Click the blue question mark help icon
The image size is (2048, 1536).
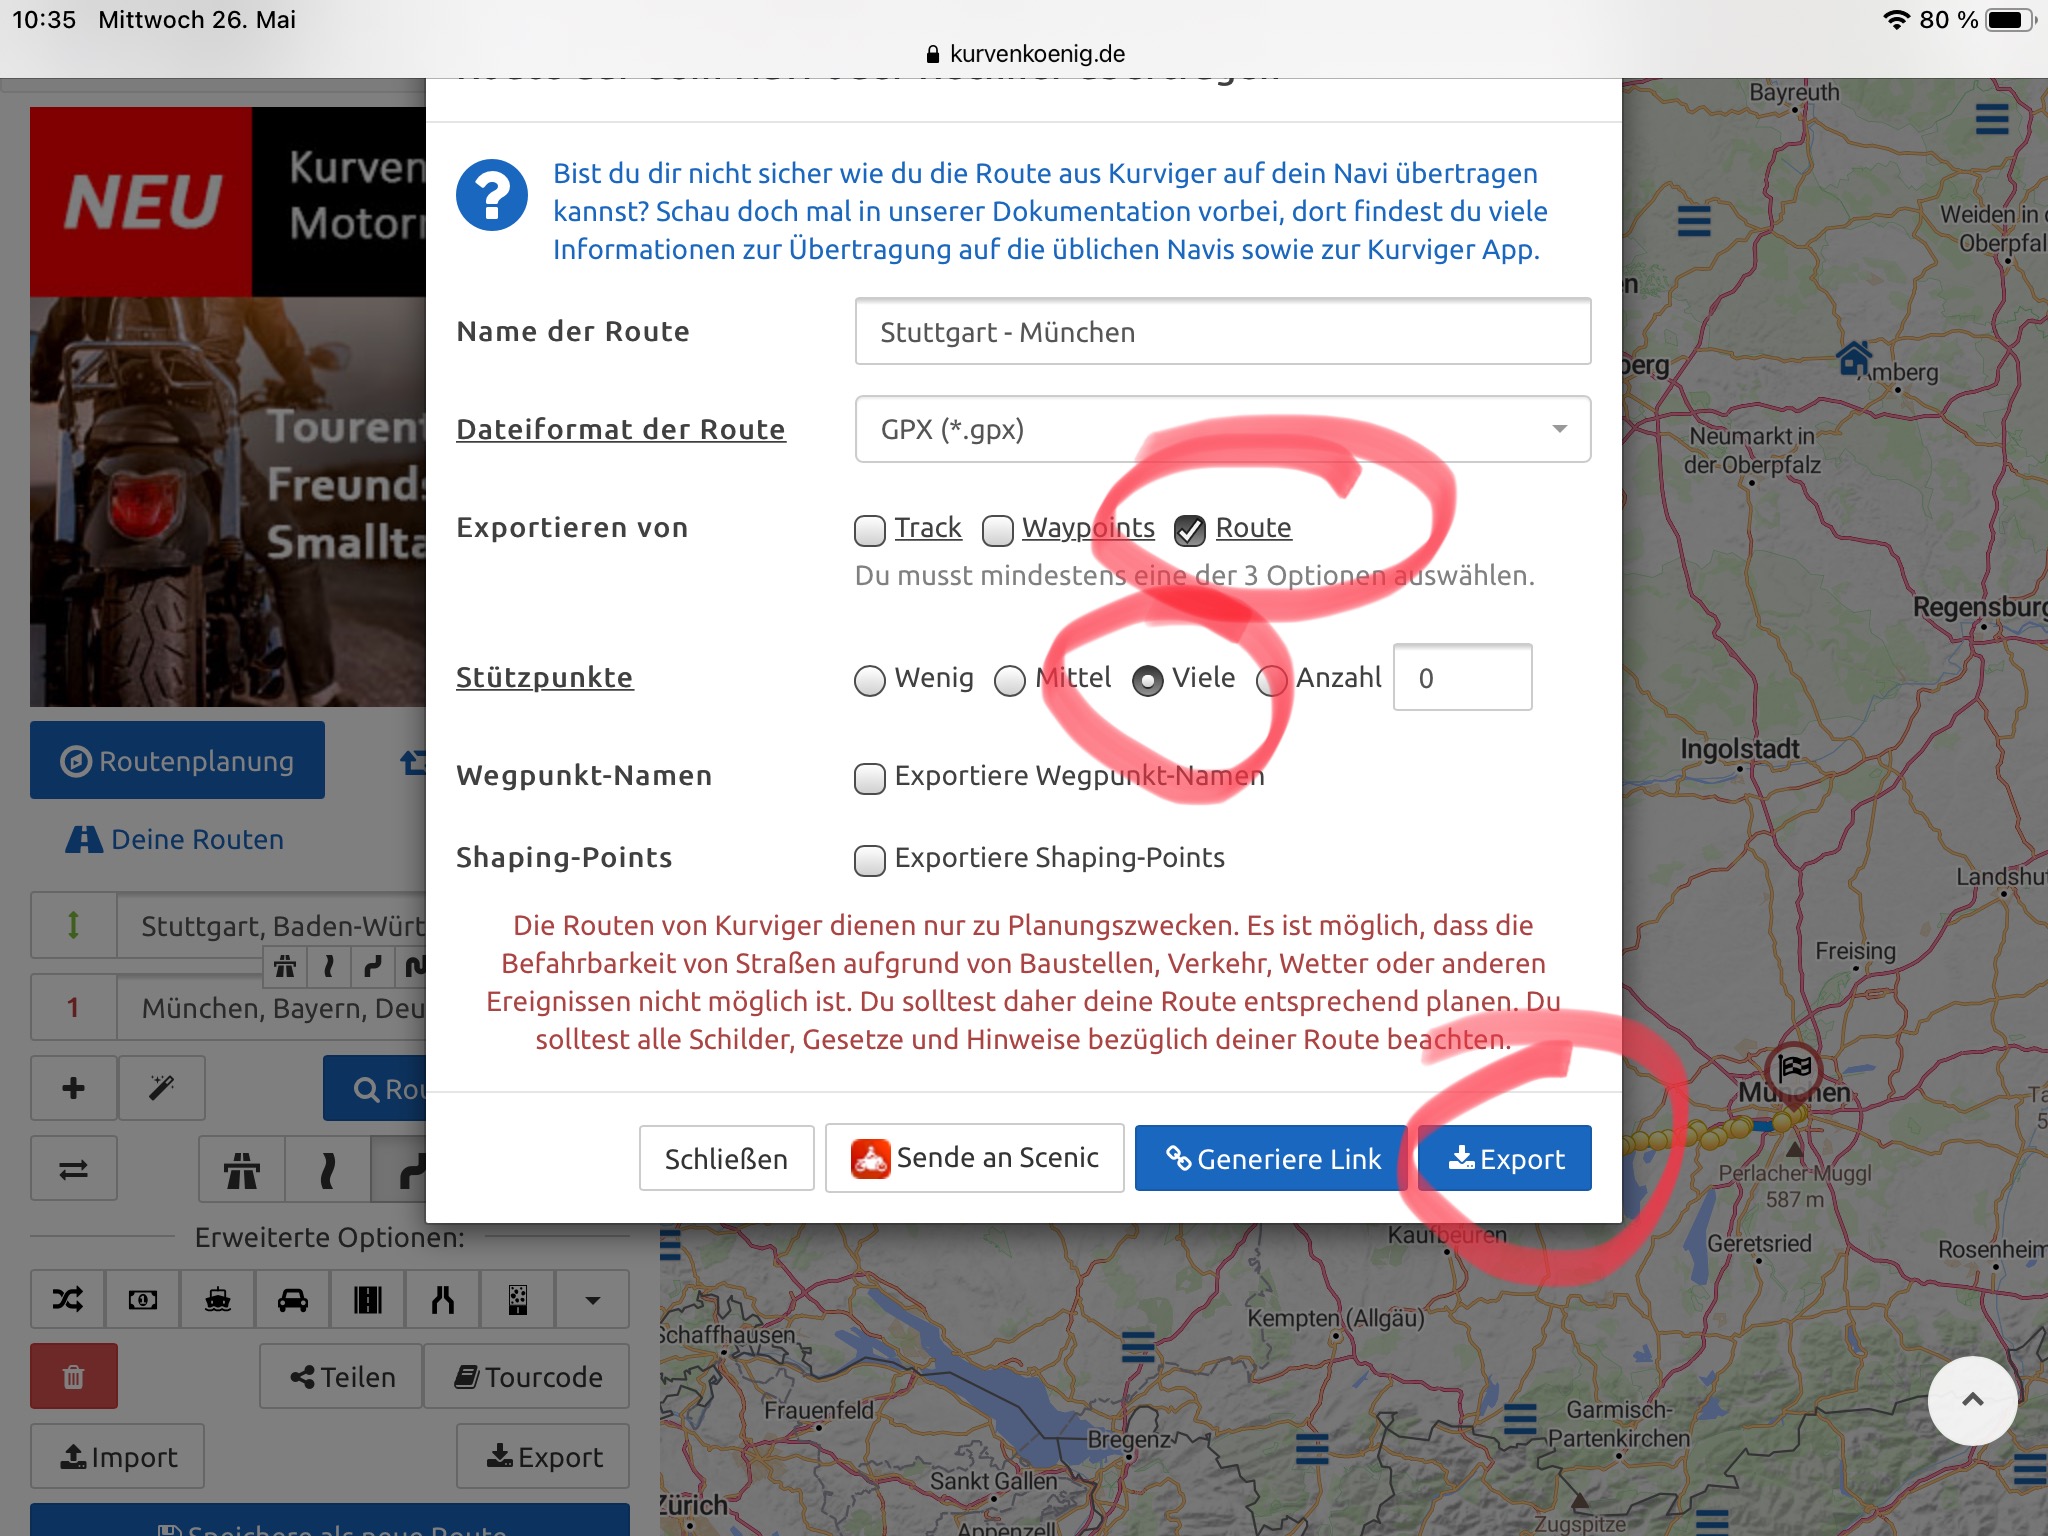[492, 196]
